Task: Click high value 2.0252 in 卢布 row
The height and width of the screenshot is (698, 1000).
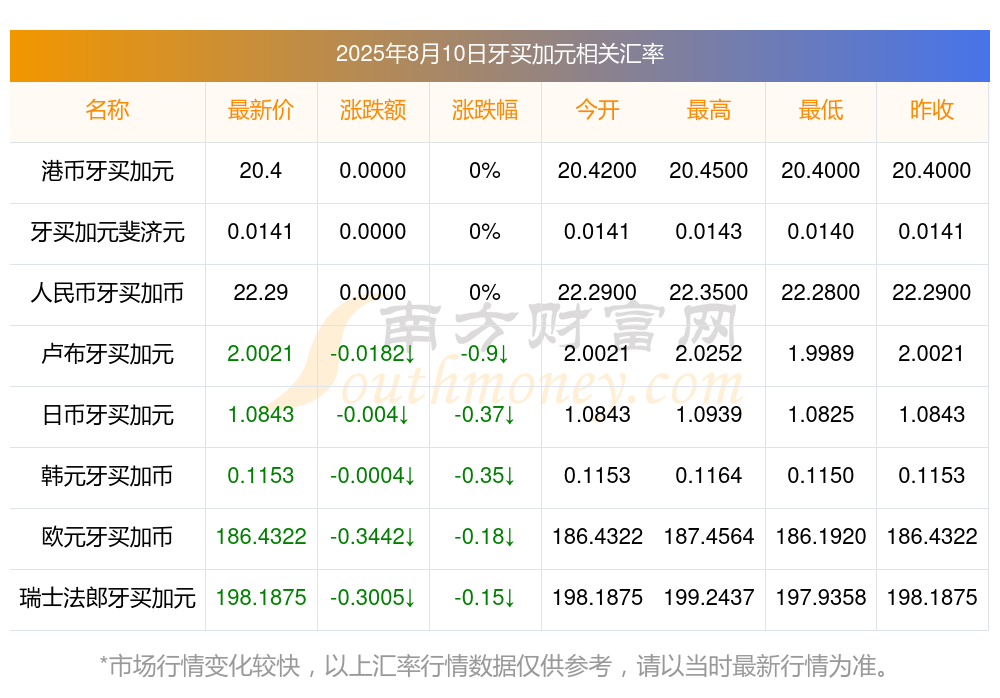Action: point(709,353)
